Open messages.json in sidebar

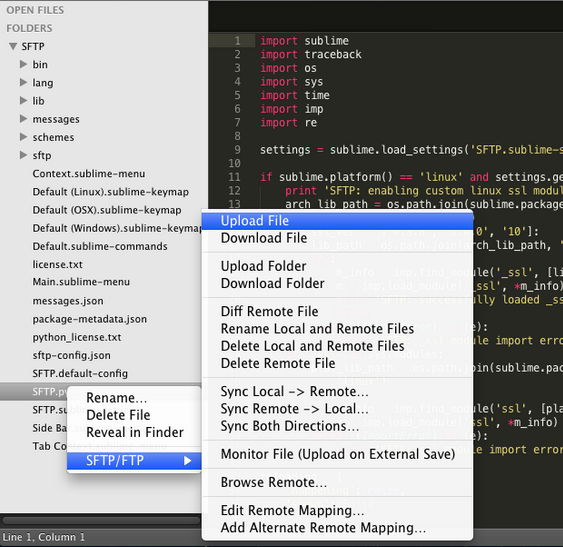coord(68,301)
